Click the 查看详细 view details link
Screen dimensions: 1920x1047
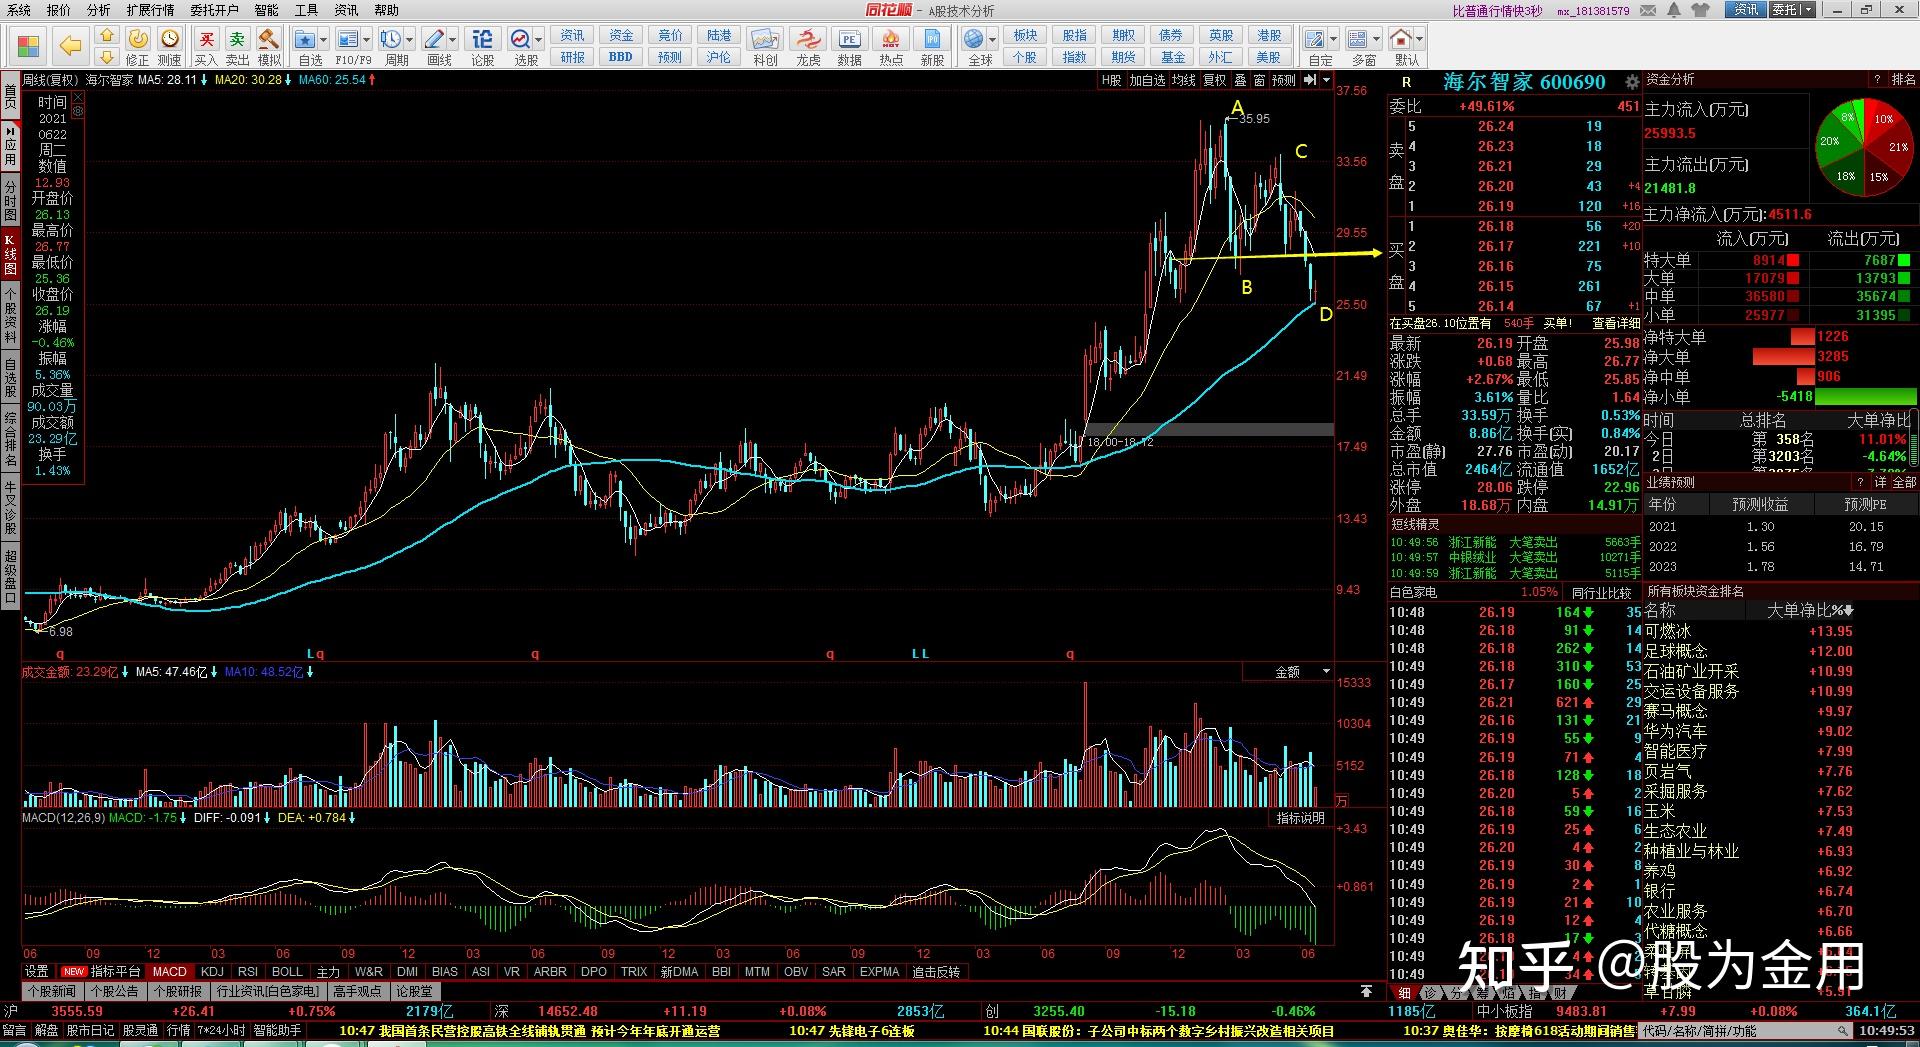[x=1615, y=323]
